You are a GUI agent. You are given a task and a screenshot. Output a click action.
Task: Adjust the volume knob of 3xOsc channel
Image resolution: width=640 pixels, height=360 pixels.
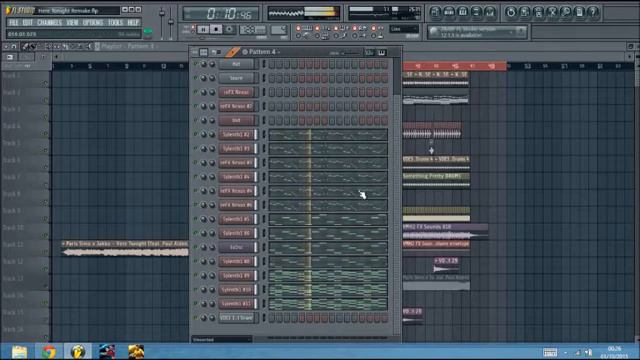pos(212,247)
